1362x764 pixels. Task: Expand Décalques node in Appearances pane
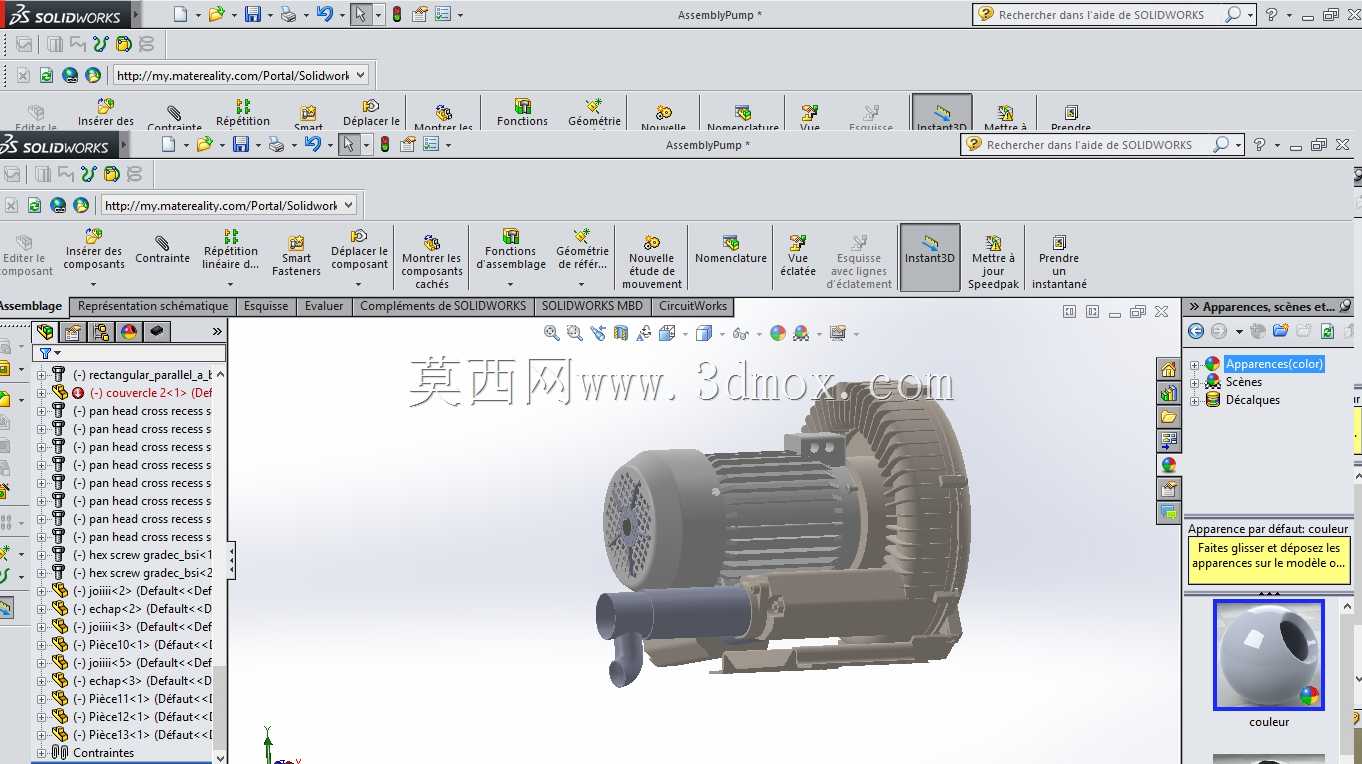(1194, 400)
